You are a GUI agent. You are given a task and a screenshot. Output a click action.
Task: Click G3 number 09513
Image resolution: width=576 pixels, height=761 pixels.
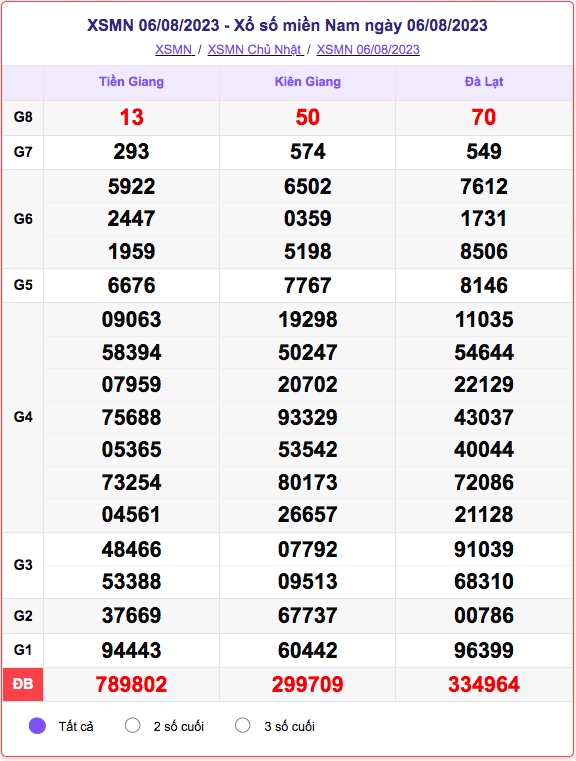(308, 582)
